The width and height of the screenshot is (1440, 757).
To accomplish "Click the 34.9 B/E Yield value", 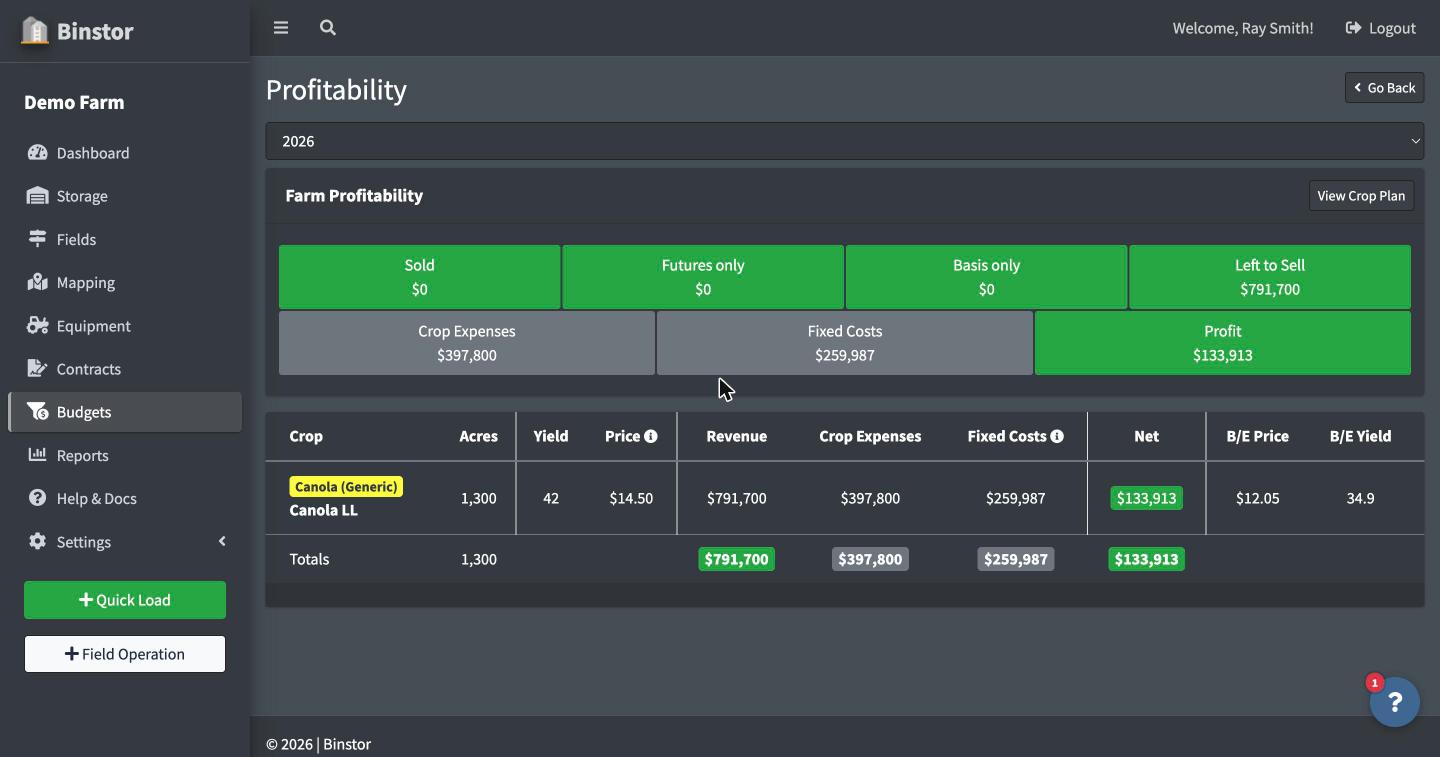I will tap(1360, 498).
